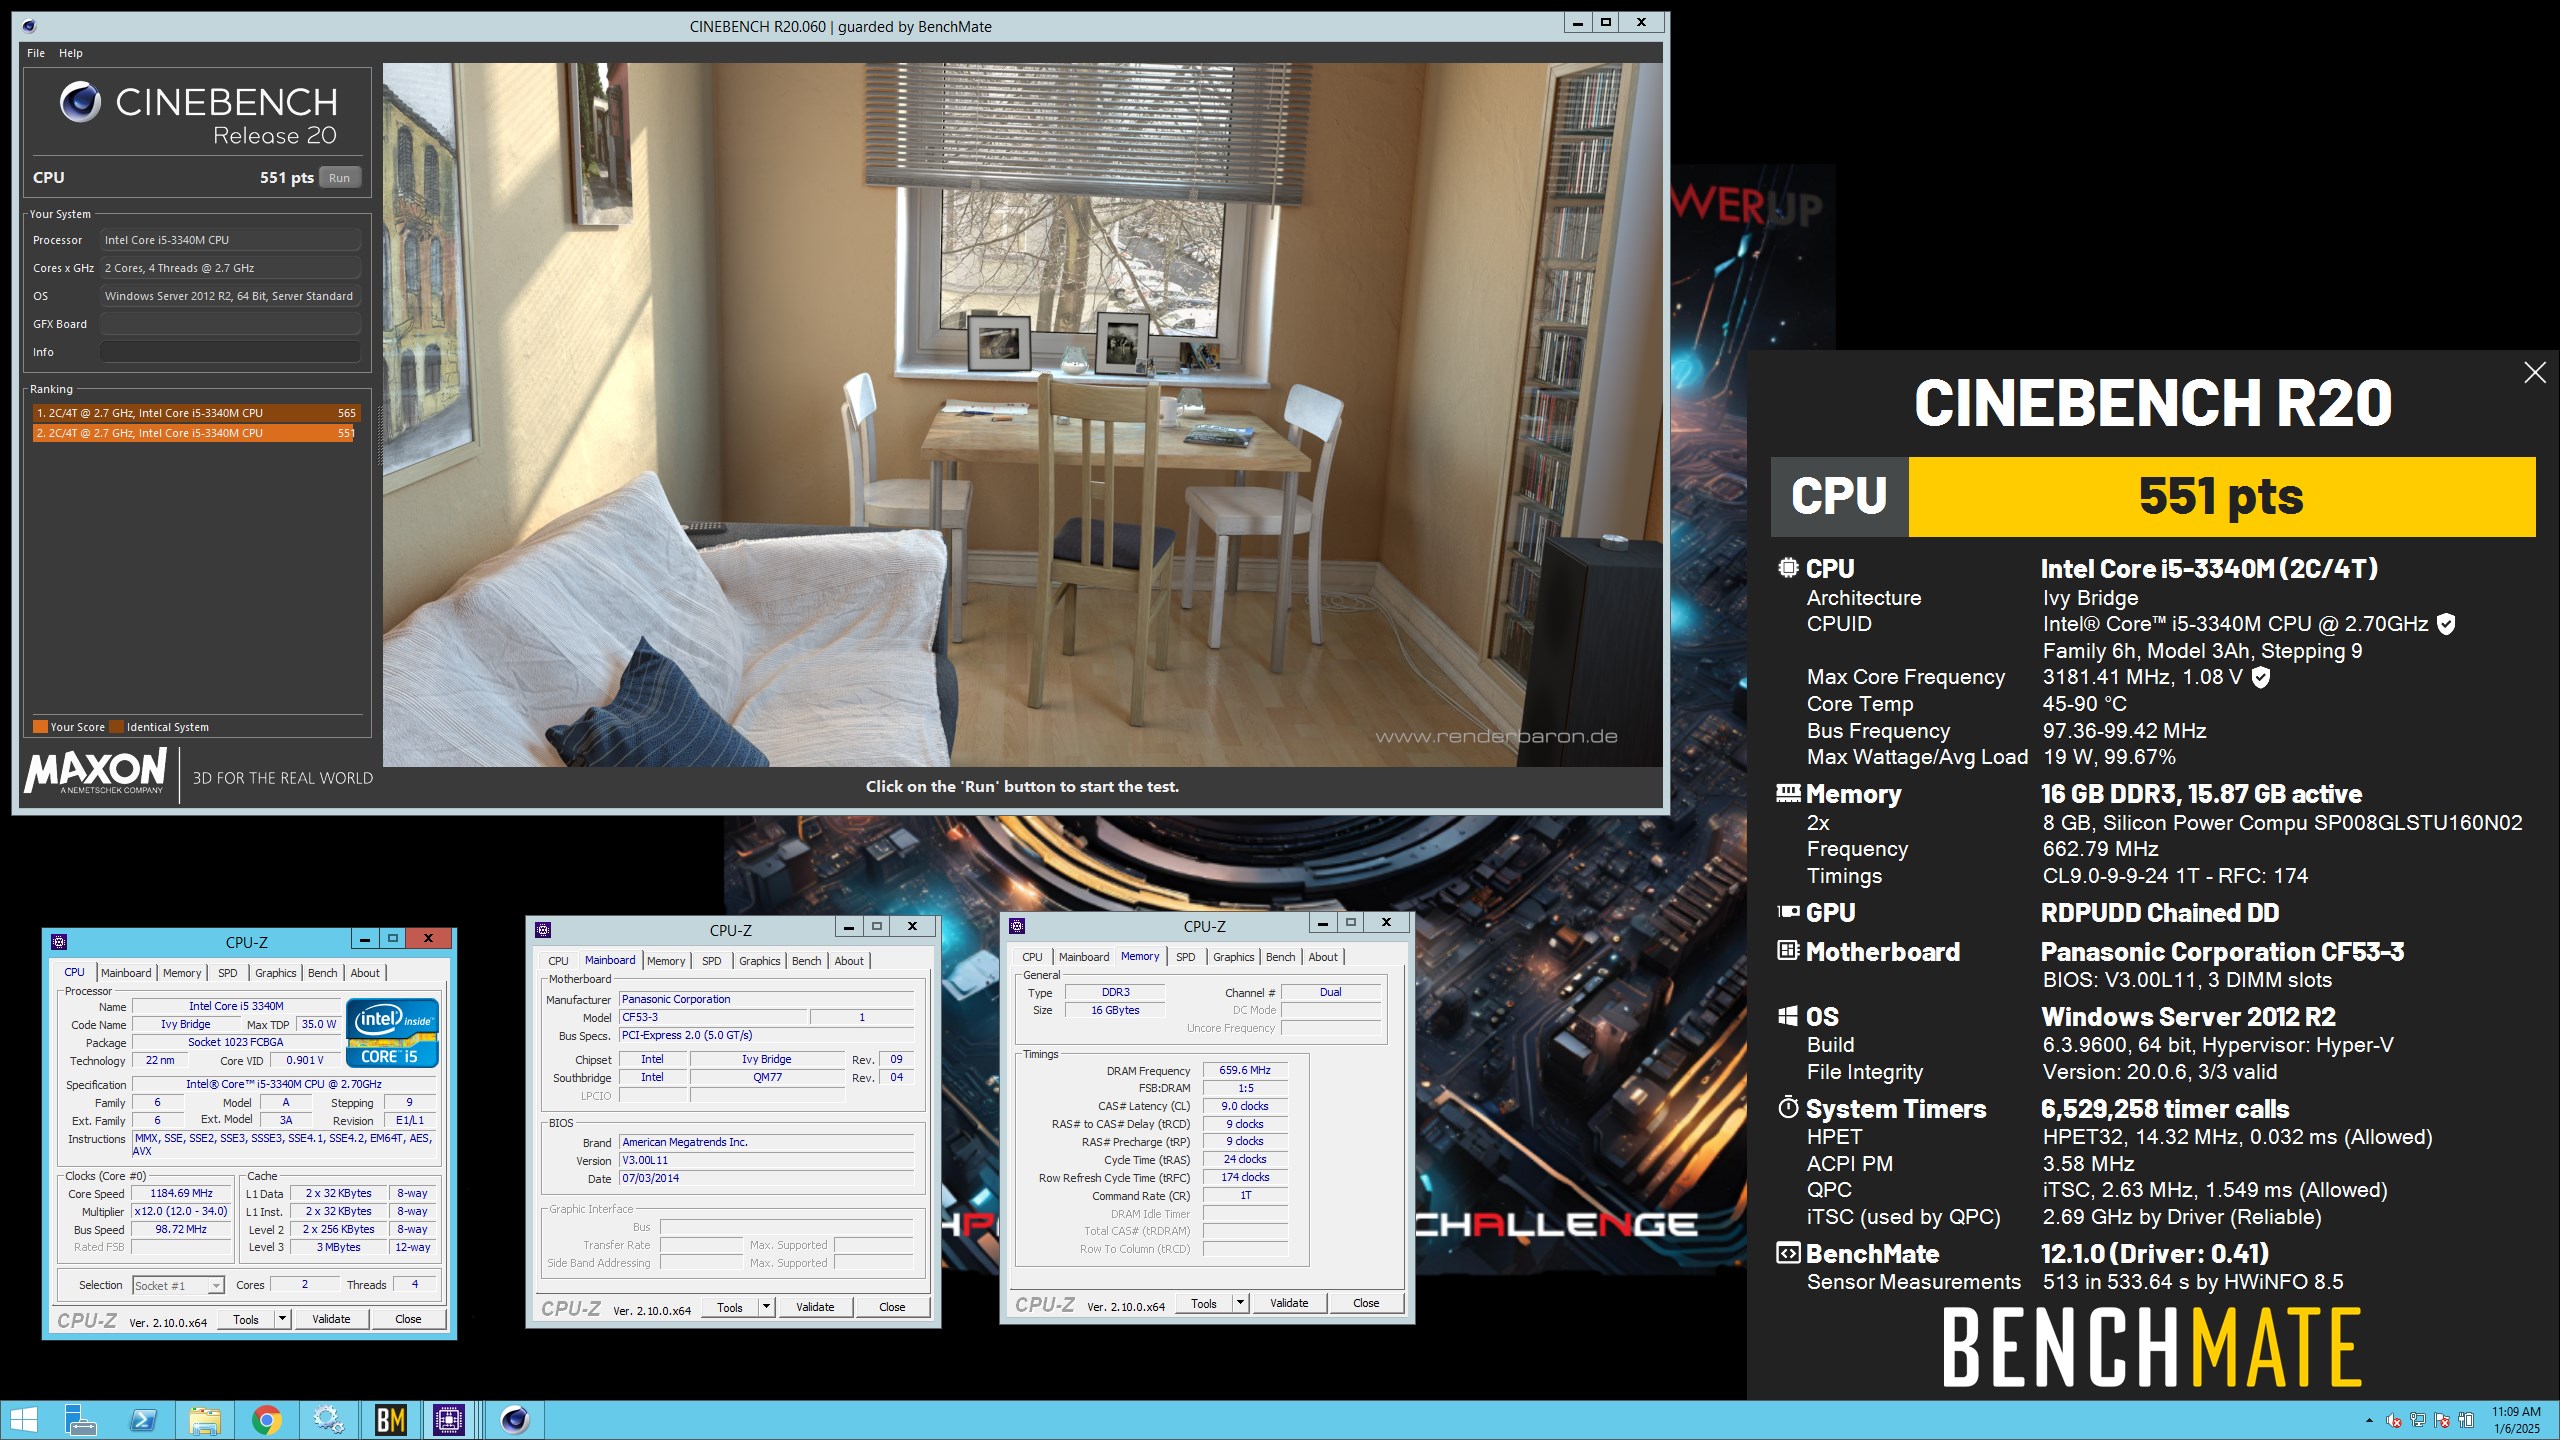
Task: Click the 551 pts yellow score bar
Action: [x=2221, y=497]
